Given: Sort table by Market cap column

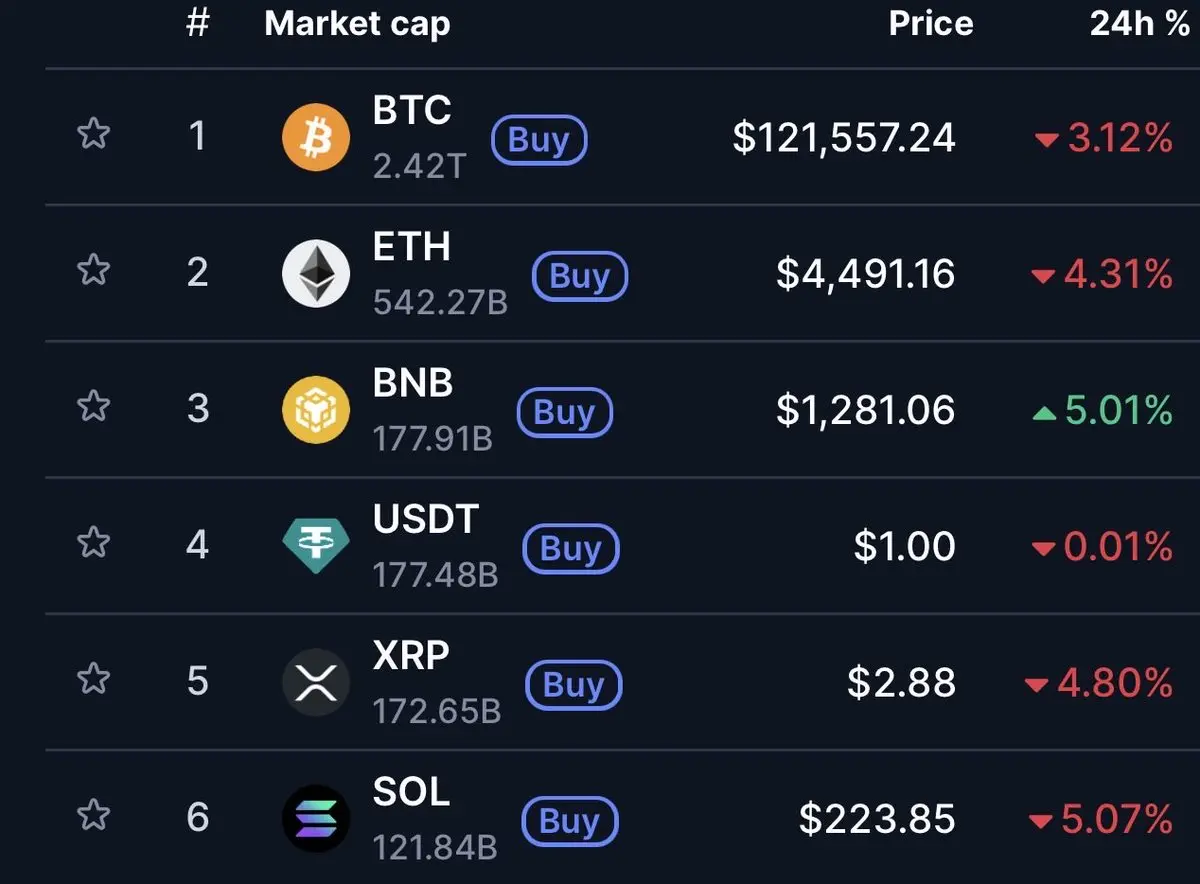Looking at the screenshot, I should coord(357,24).
